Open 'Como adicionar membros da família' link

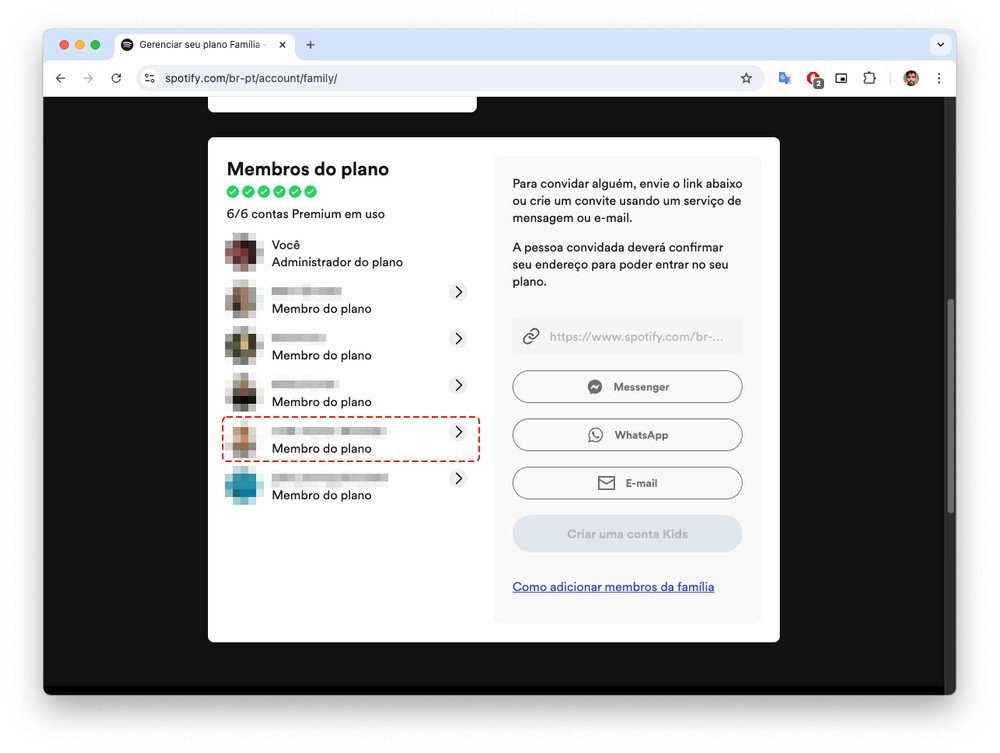coord(613,587)
